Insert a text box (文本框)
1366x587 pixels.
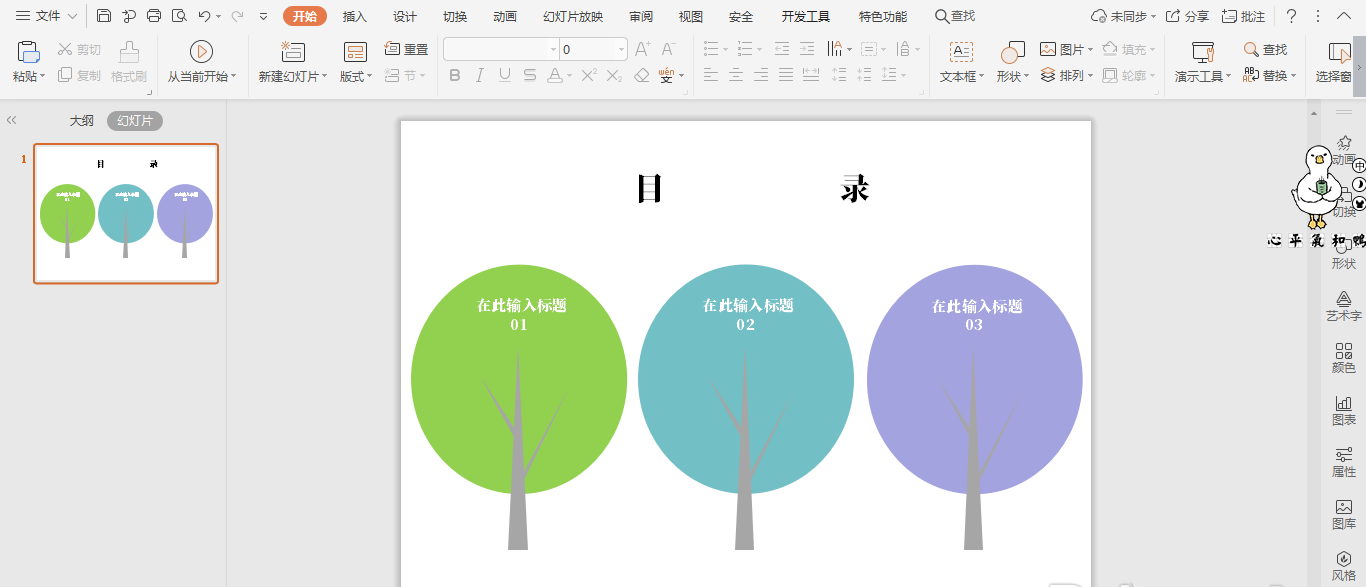click(961, 62)
